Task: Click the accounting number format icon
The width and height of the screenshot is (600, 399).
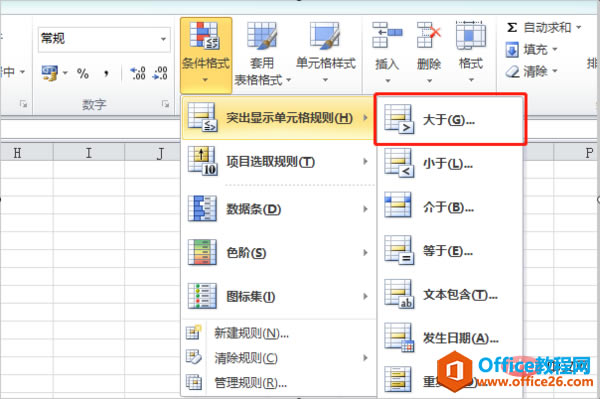Action: [50, 73]
